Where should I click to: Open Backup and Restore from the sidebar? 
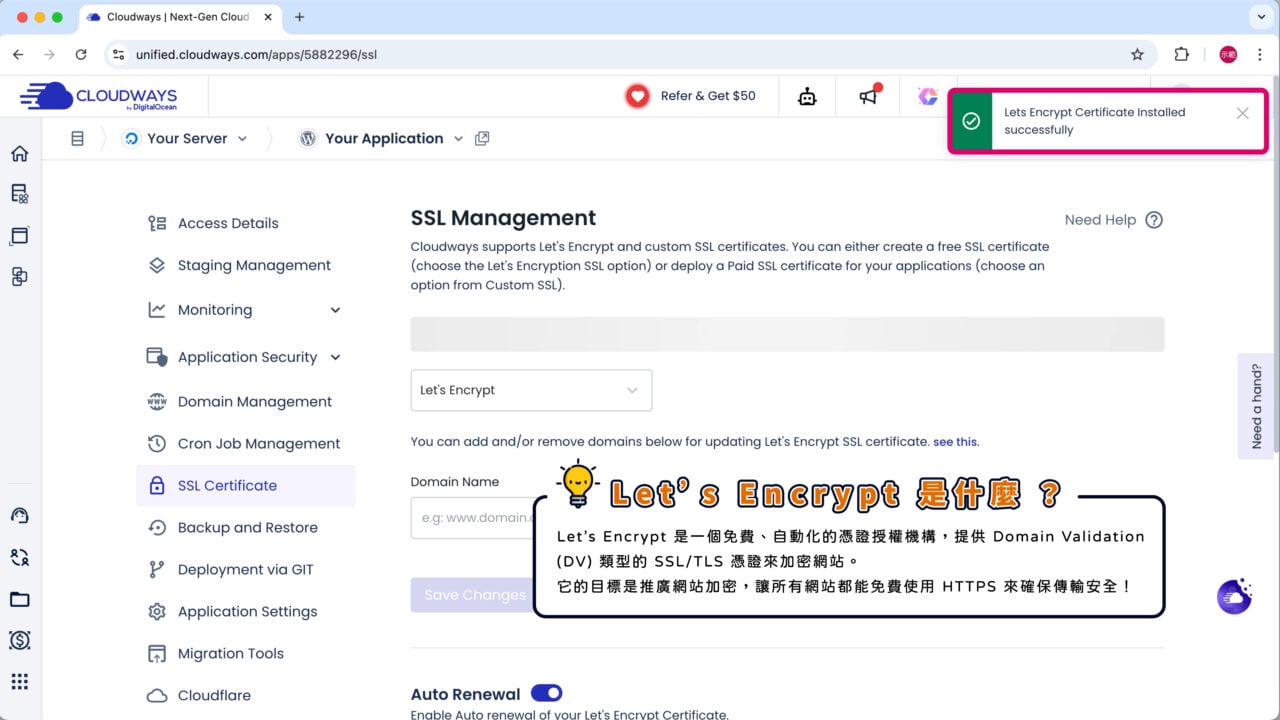point(246,527)
